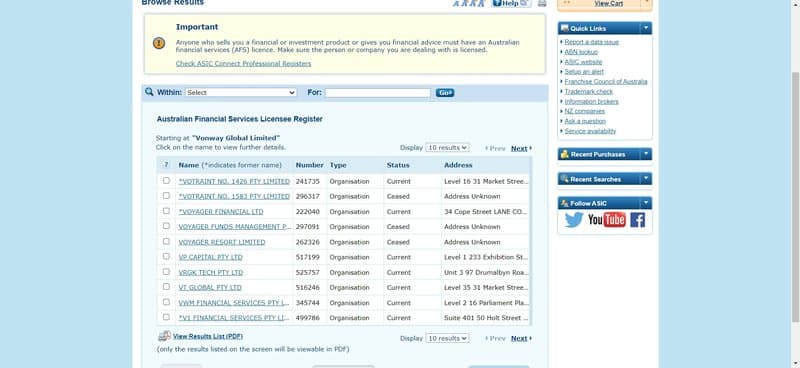Click the Recent Searches panel icon

564,179
